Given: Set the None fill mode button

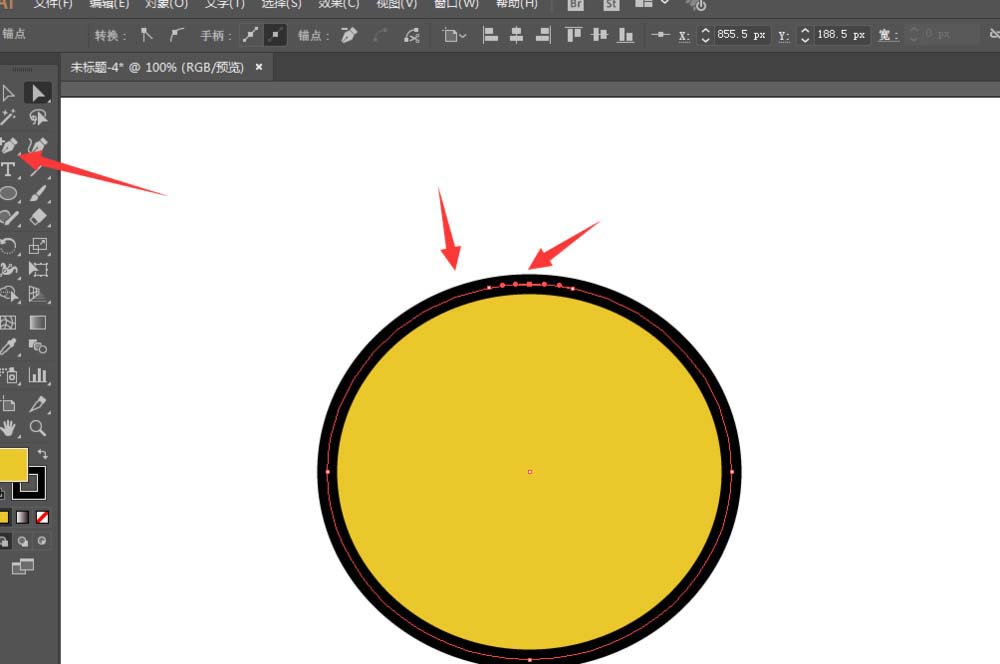Looking at the screenshot, I should (42, 517).
